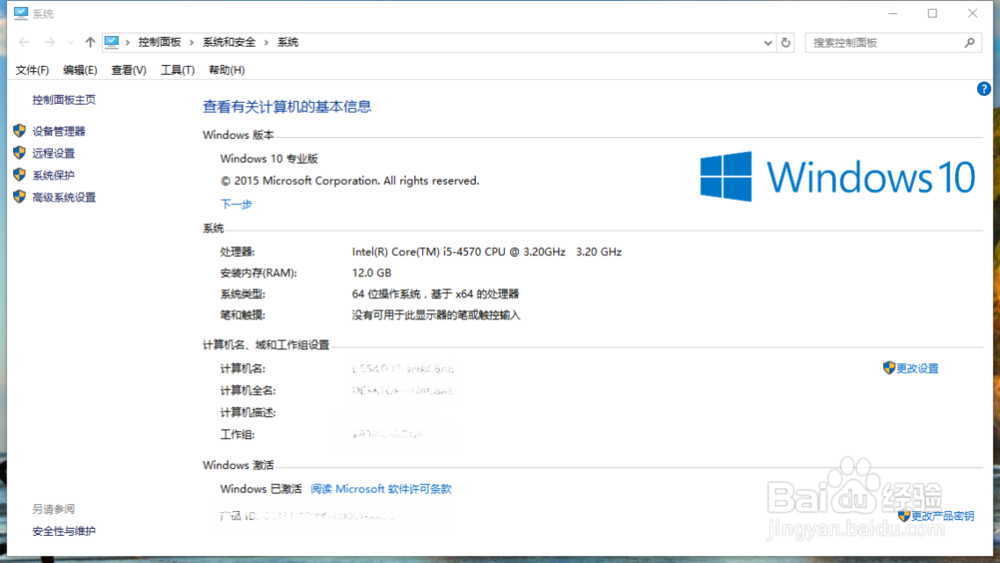Refresh the System page

(786, 43)
